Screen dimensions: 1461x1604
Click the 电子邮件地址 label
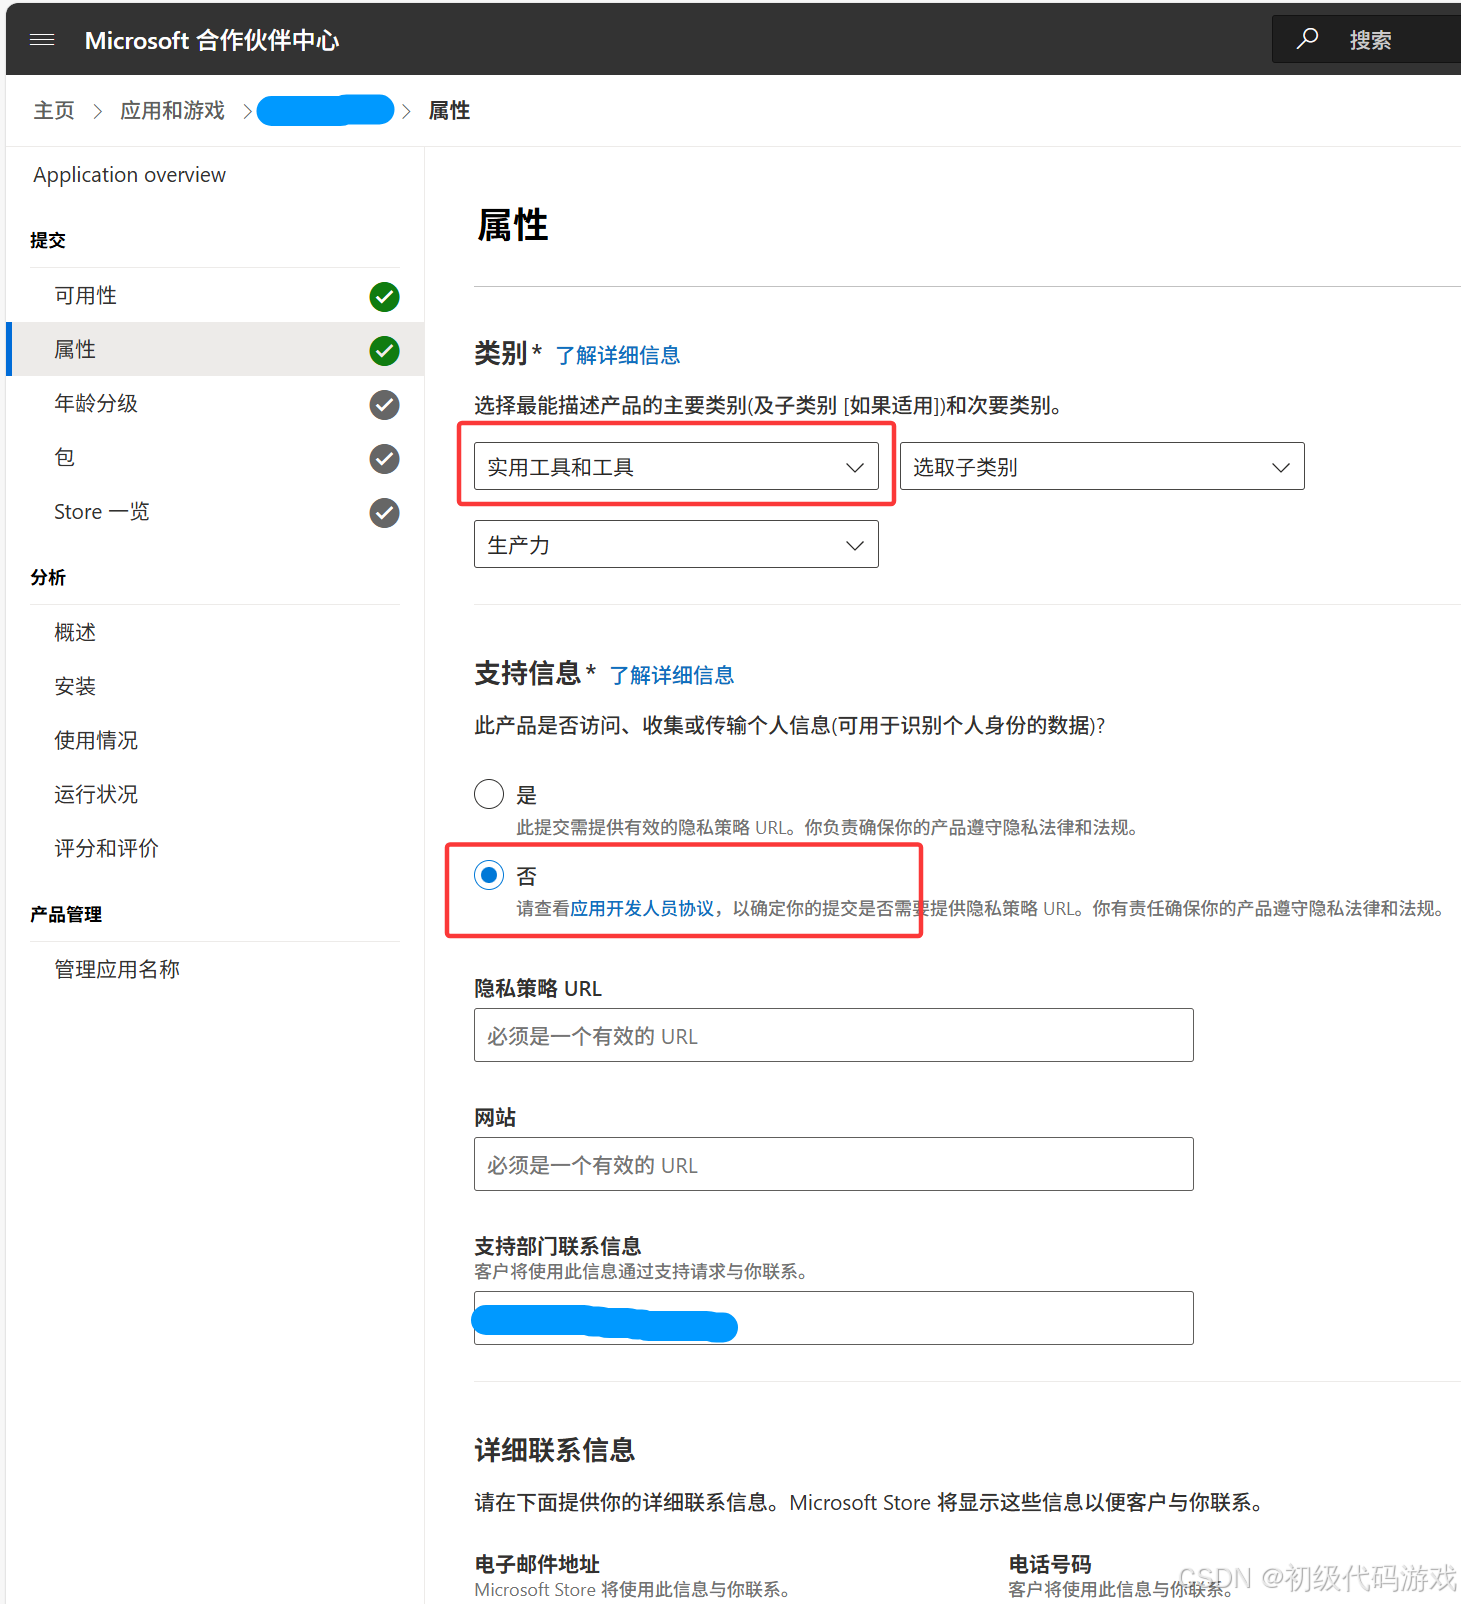537,1565
